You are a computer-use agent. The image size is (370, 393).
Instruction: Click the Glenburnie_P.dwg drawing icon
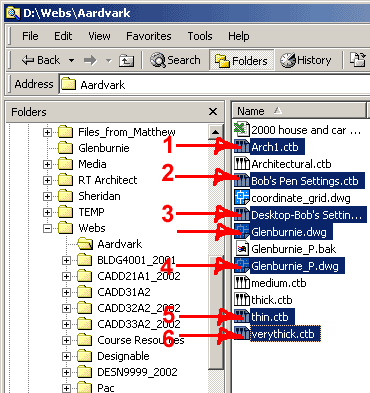(x=242, y=266)
